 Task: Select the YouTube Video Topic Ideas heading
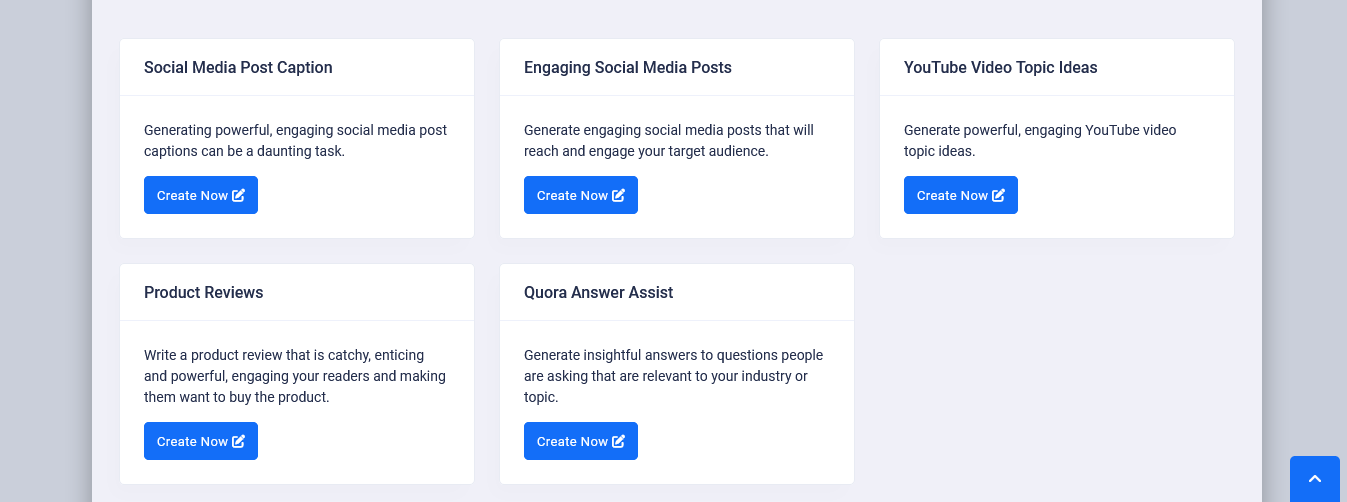pyautogui.click(x=1000, y=68)
